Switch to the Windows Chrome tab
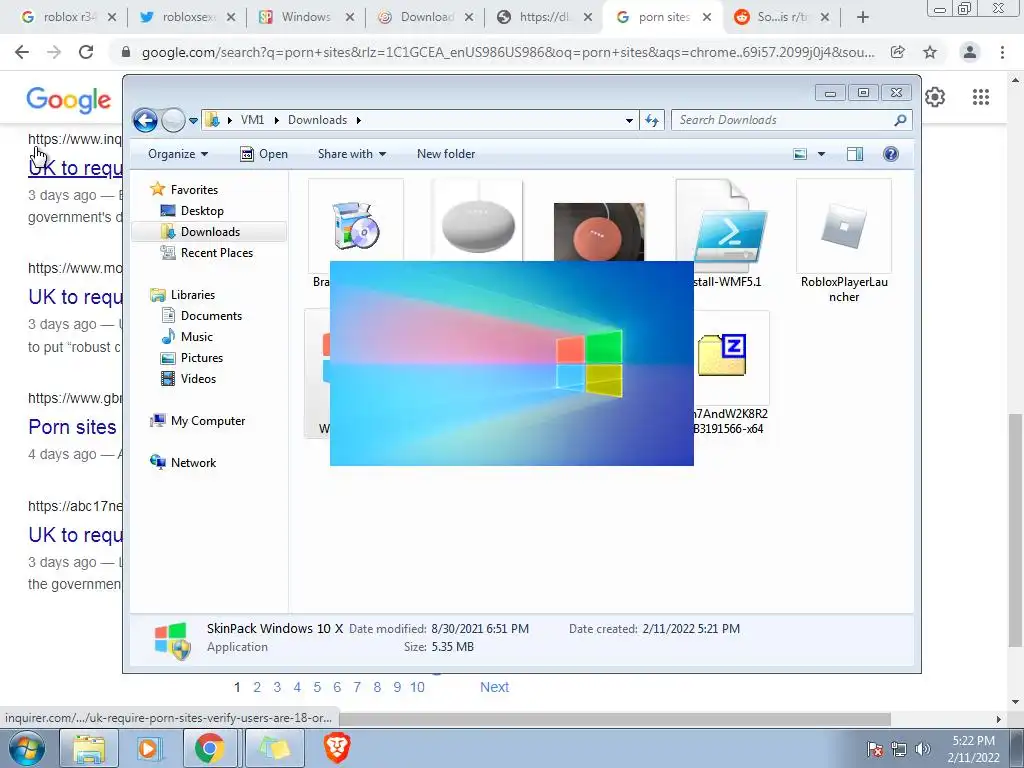 (x=306, y=17)
